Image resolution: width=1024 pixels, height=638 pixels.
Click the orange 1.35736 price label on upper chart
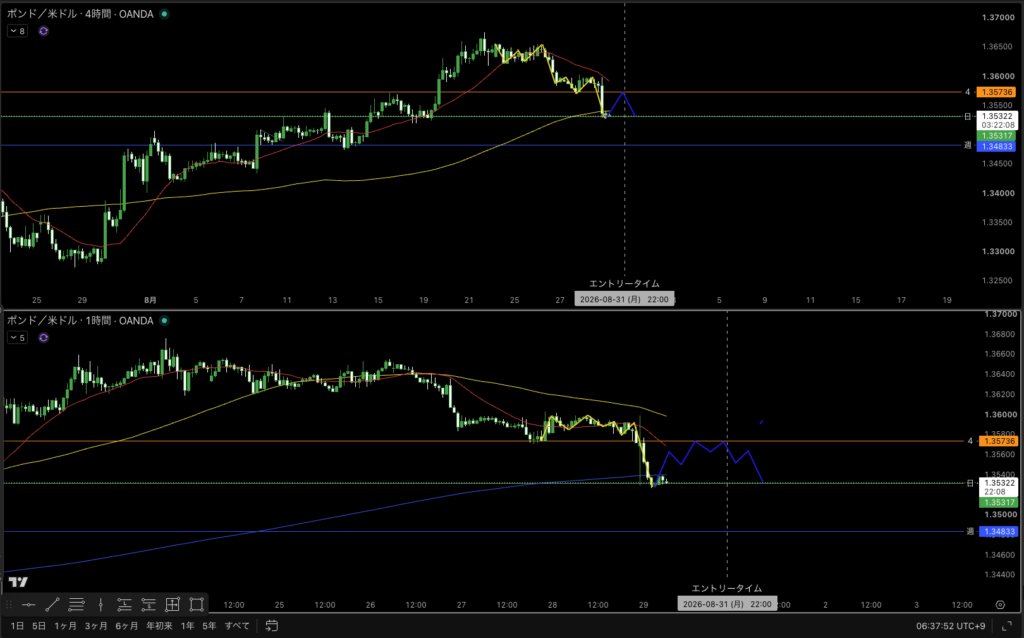pos(997,92)
